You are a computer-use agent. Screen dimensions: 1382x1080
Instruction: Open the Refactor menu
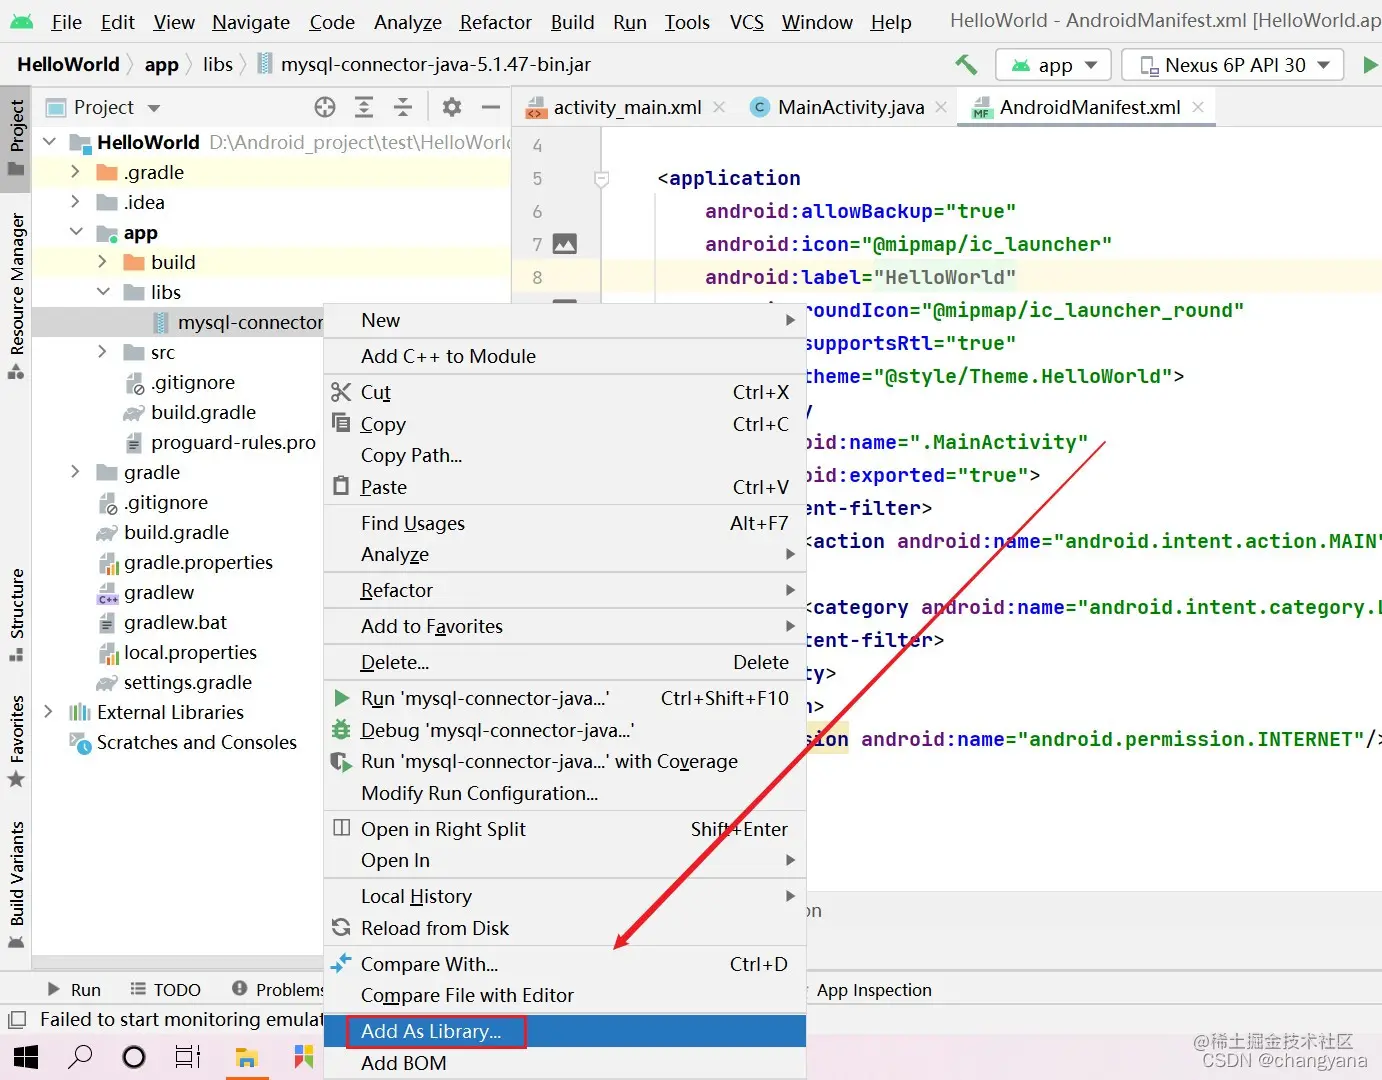click(x=495, y=22)
